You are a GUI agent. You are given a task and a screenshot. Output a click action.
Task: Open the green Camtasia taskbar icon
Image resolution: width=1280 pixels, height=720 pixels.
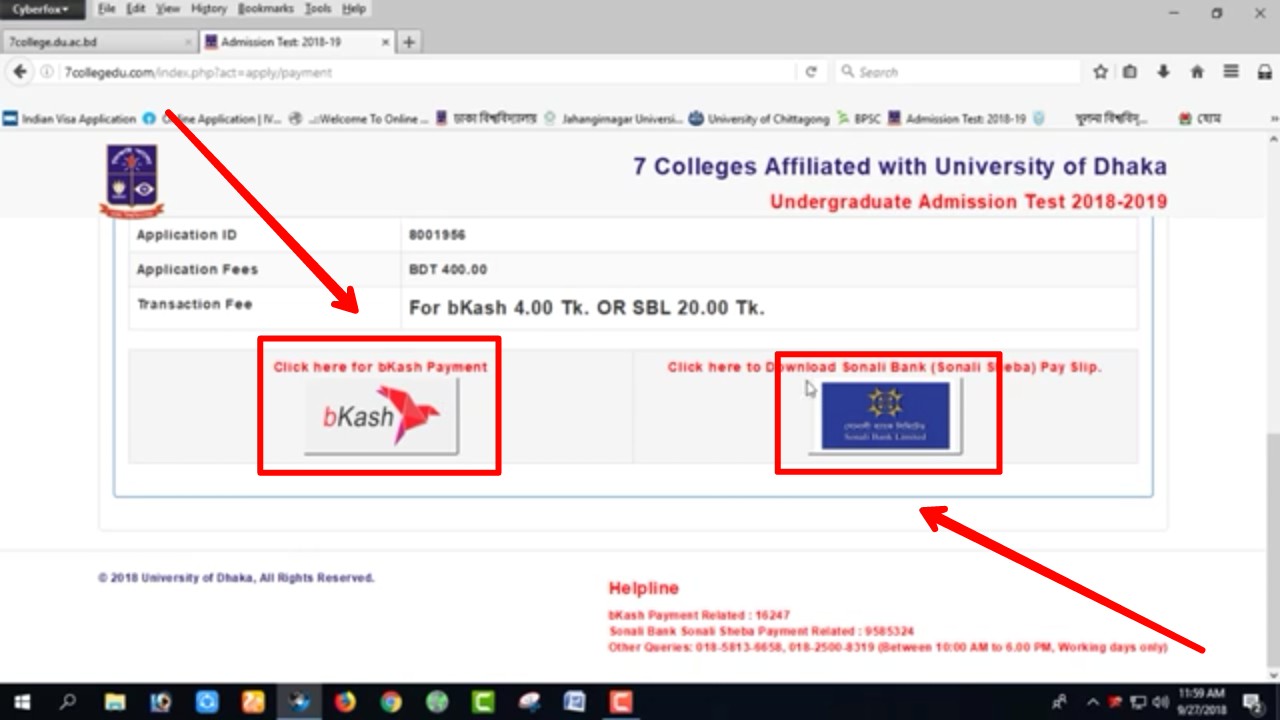[483, 702]
